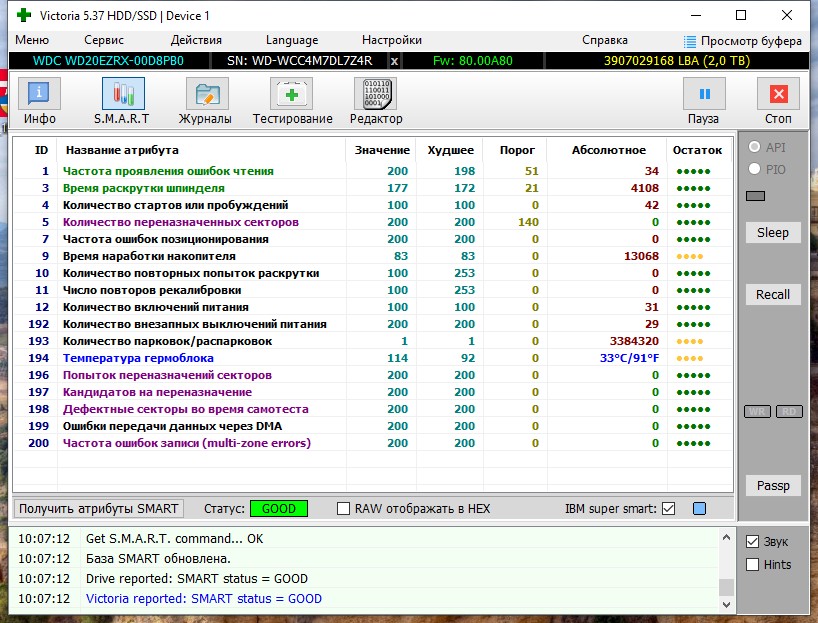Click the small gray indicator below PIO
Viewport: 818px width, 623px height.
(755, 196)
